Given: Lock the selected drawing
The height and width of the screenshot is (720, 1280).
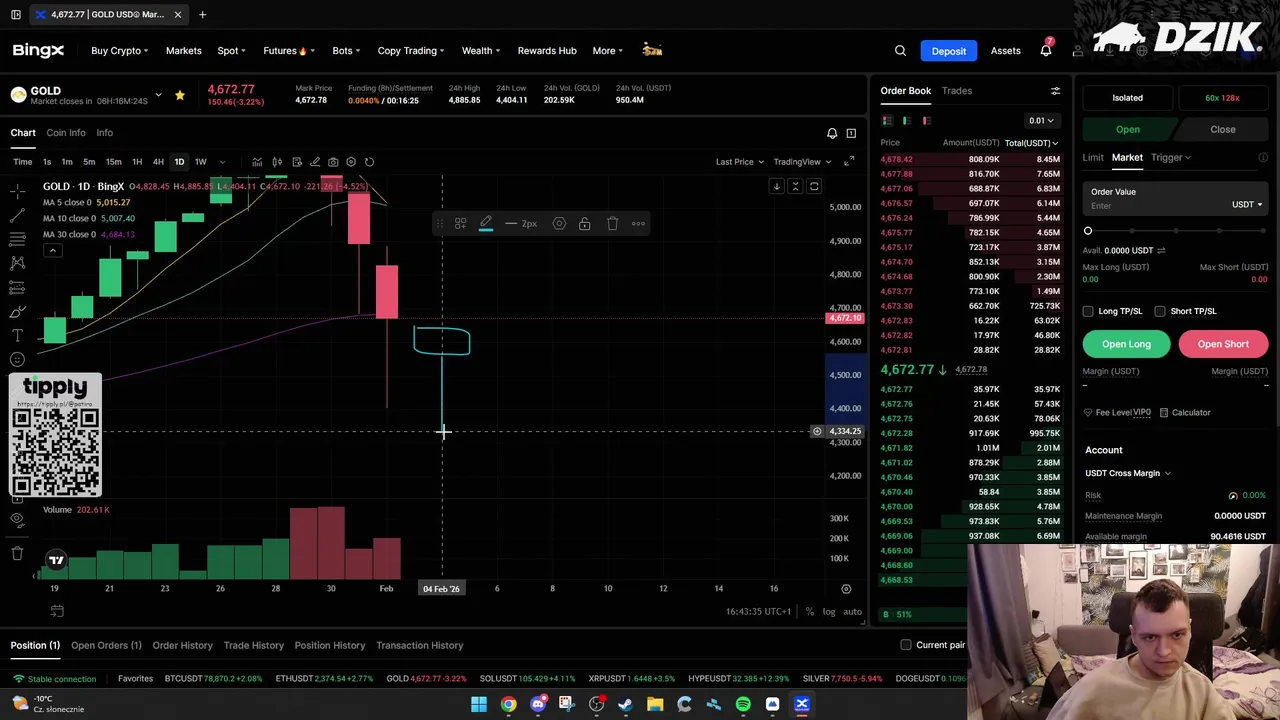Looking at the screenshot, I should click(585, 224).
